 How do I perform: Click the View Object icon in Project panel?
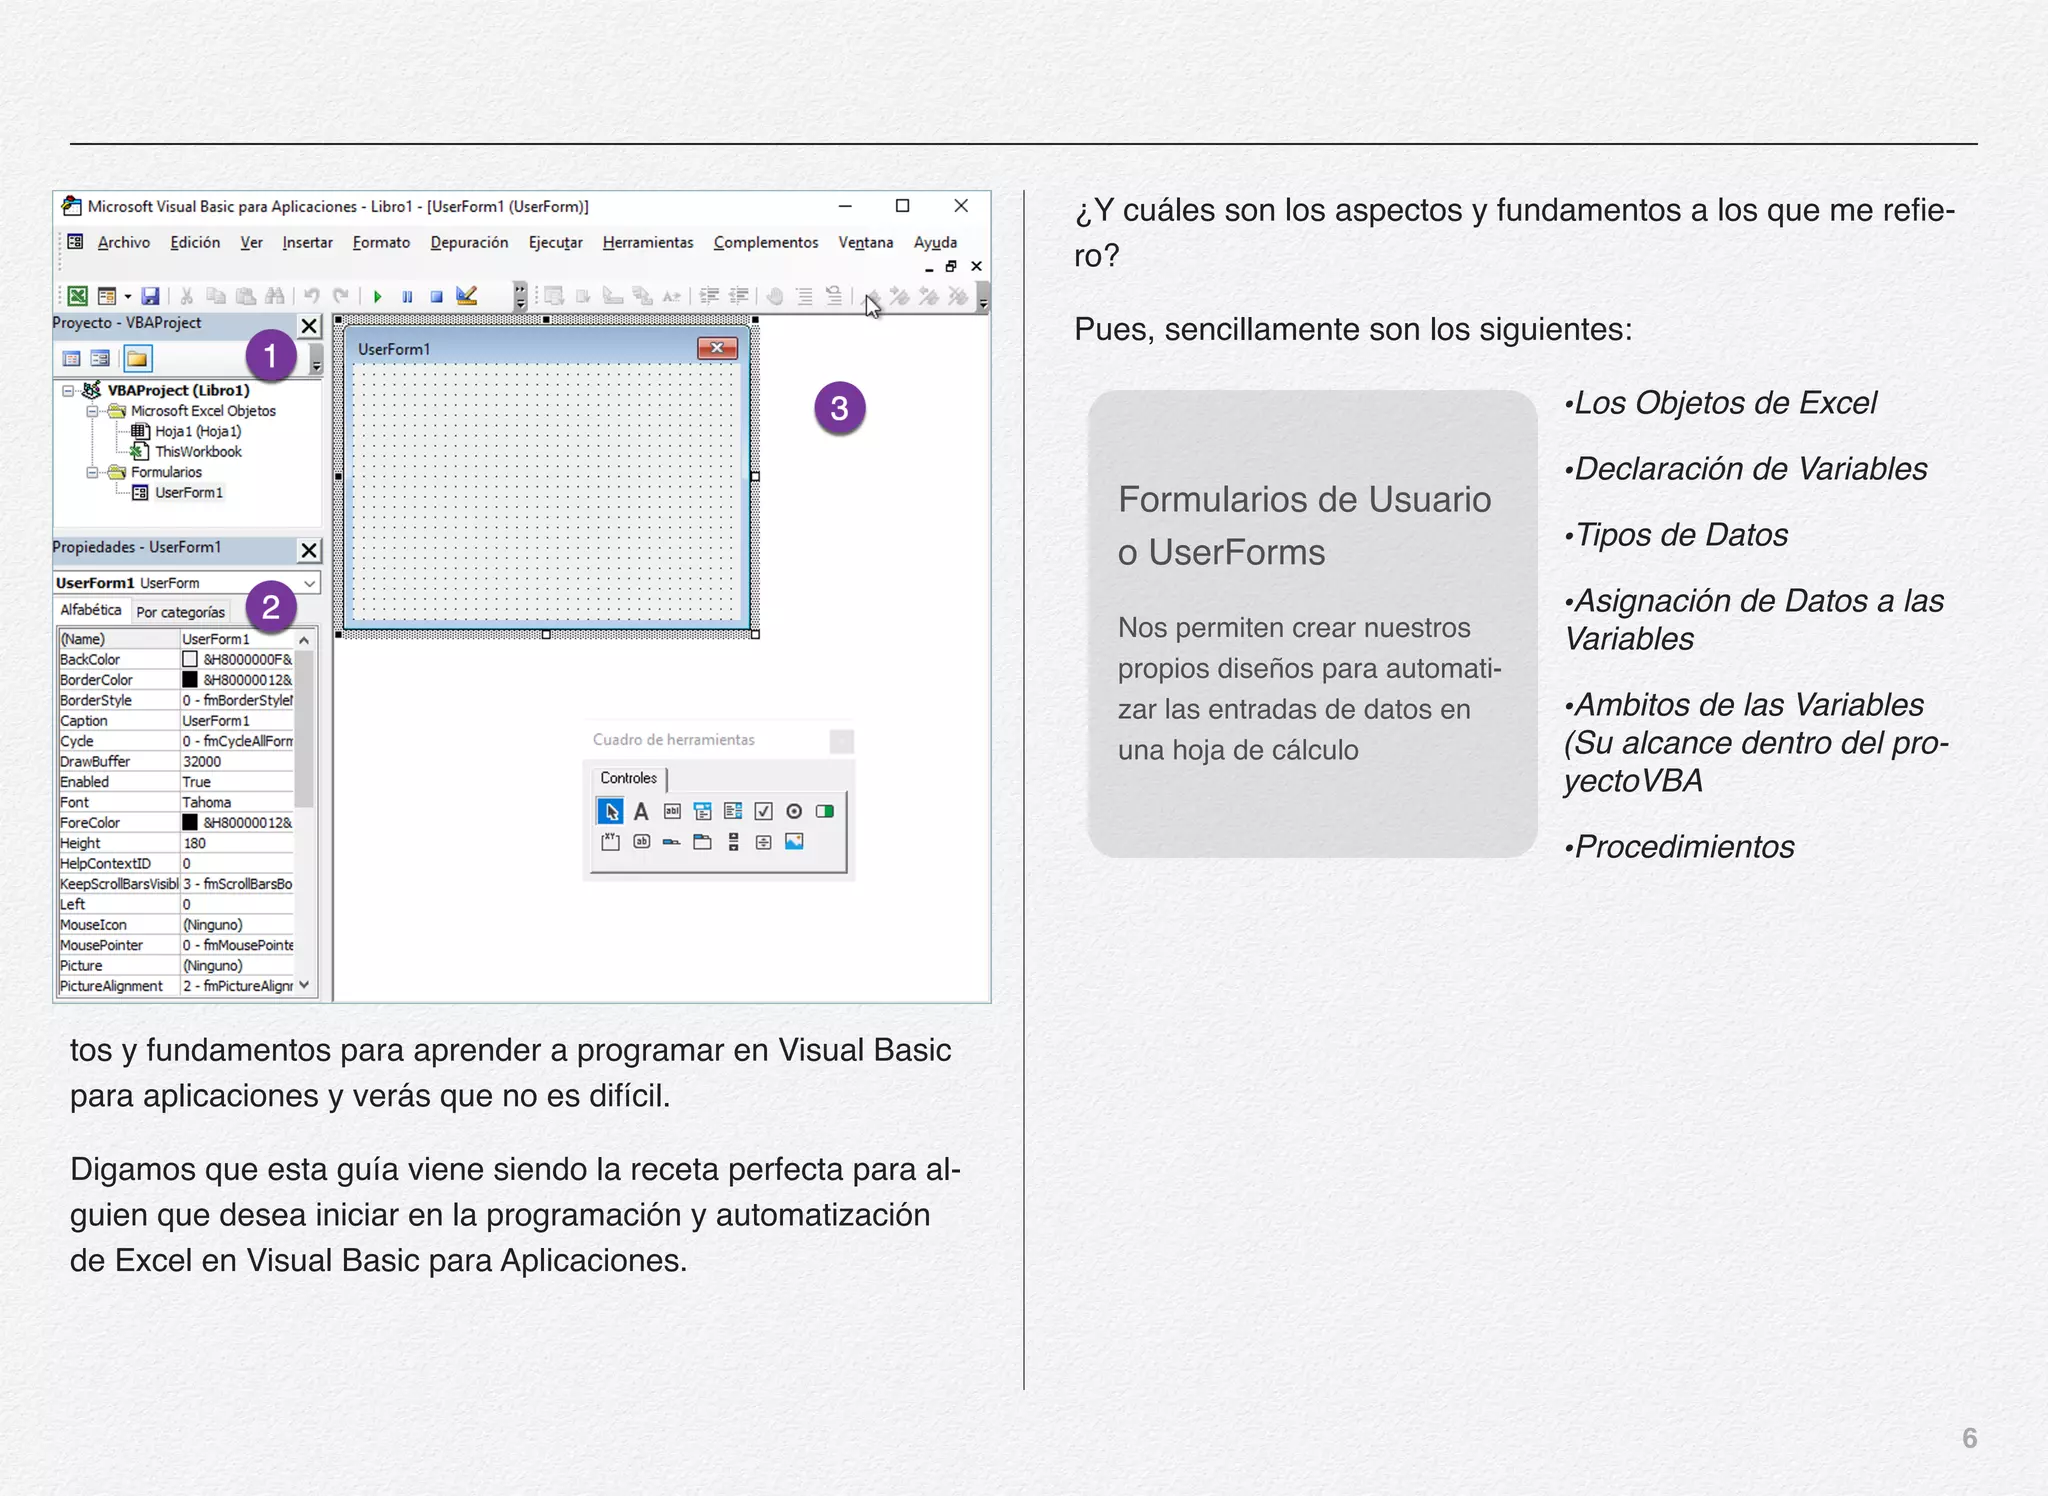point(100,359)
